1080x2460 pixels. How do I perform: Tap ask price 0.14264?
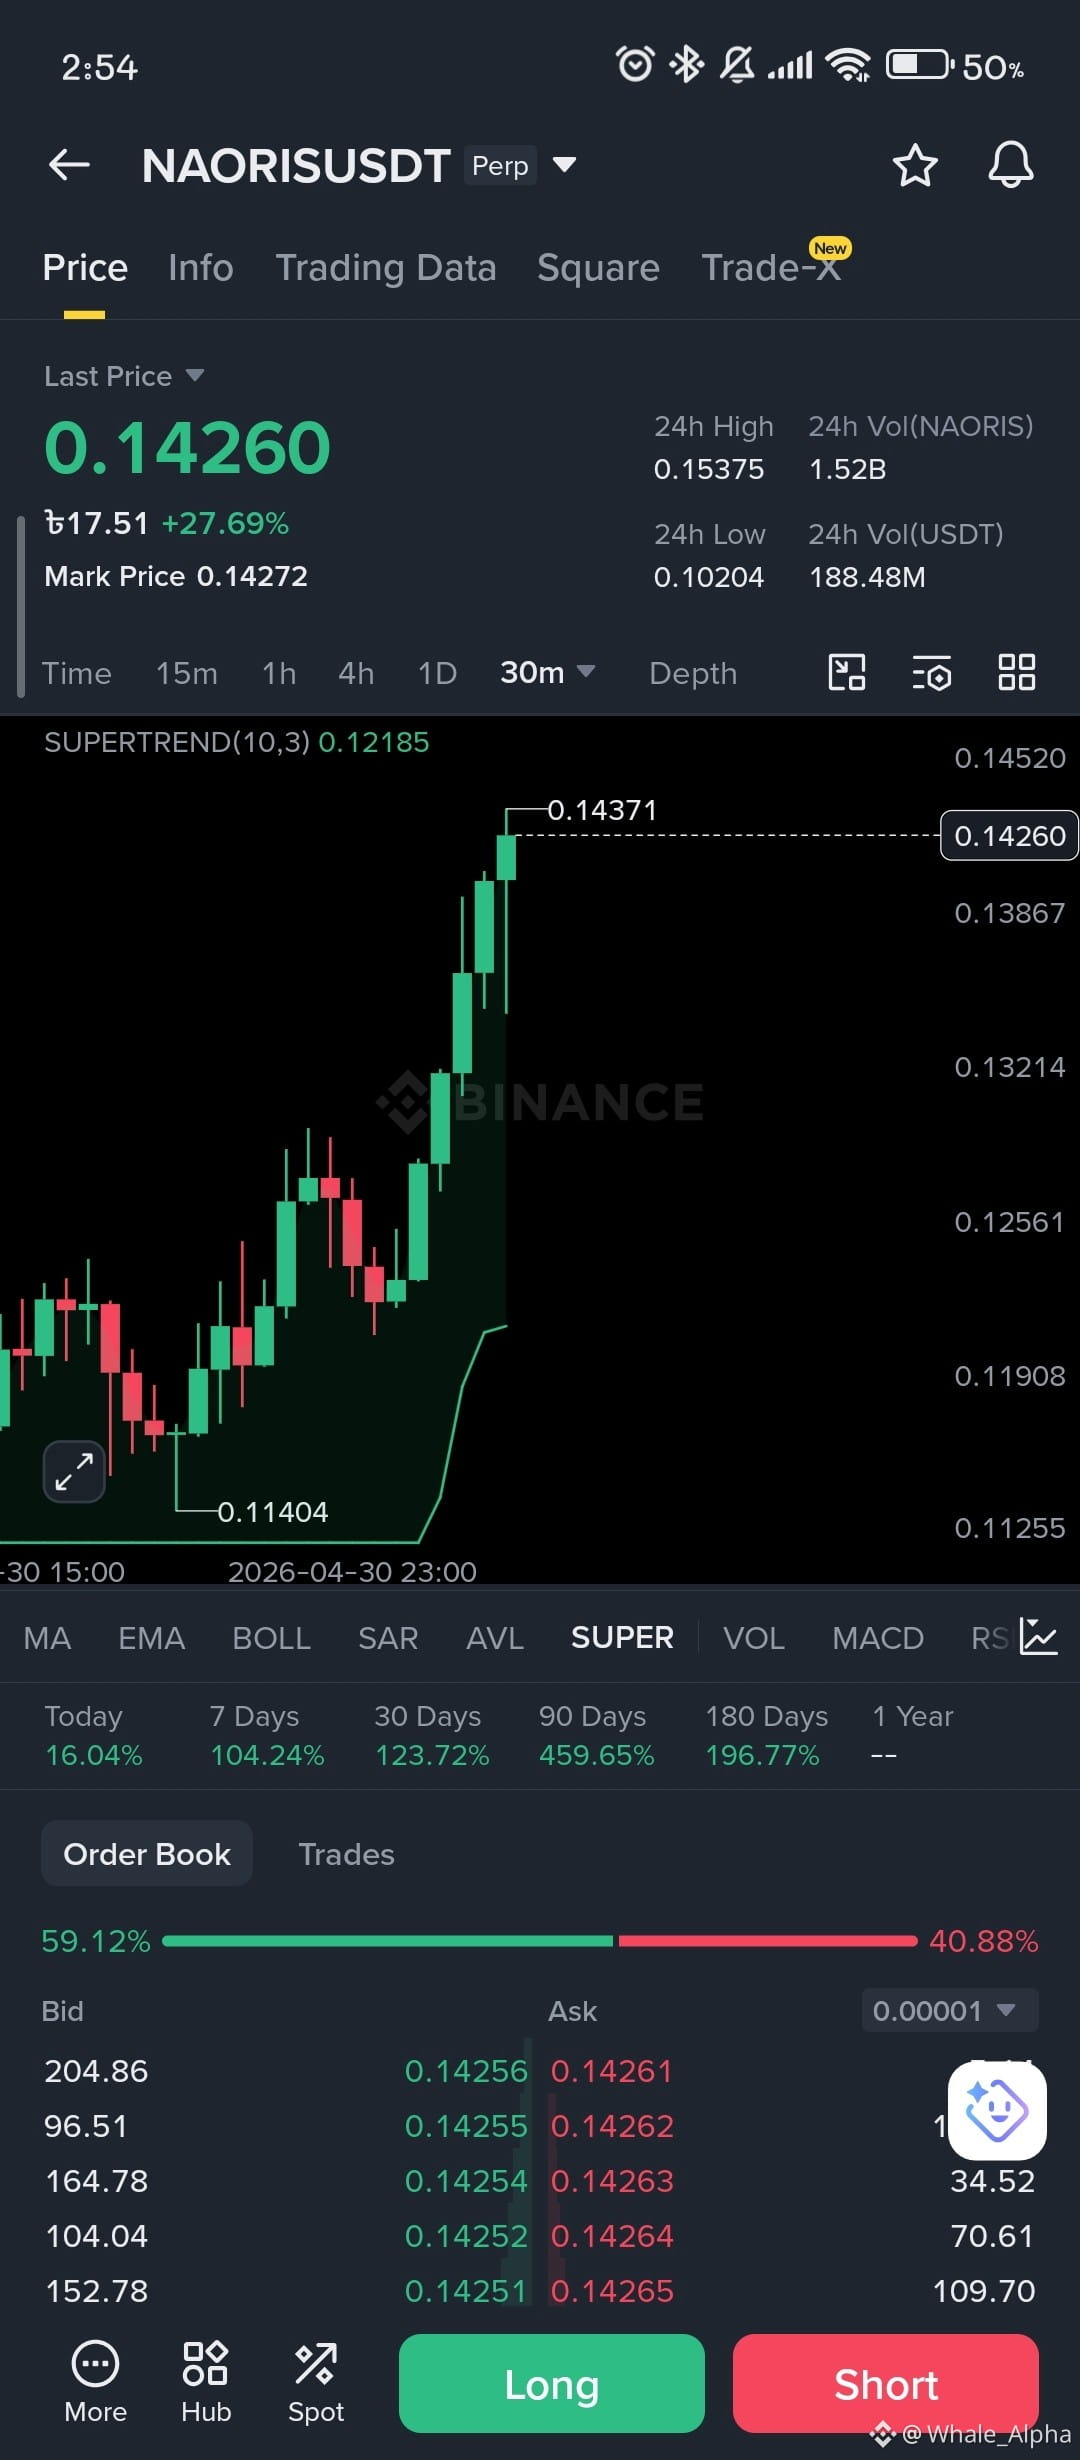point(612,2236)
